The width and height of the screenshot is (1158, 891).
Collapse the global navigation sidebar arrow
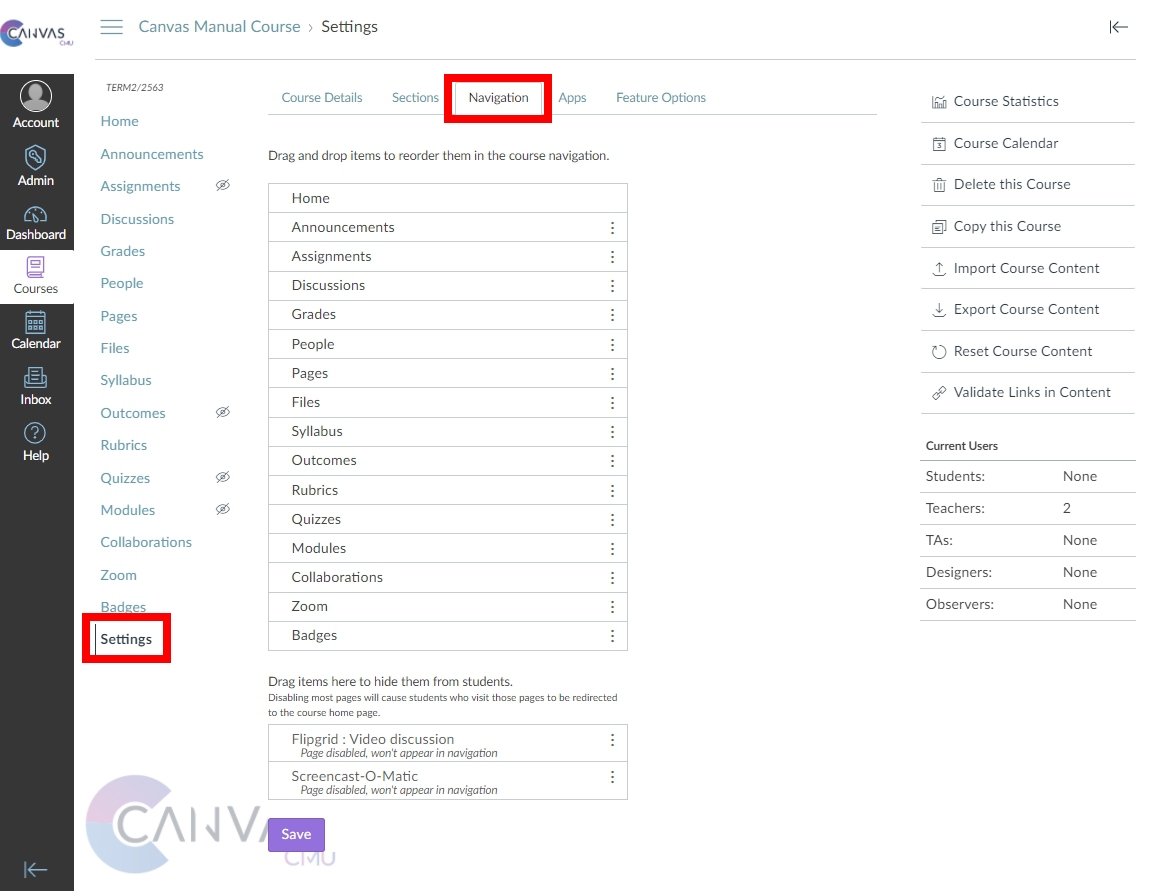[x=36, y=869]
